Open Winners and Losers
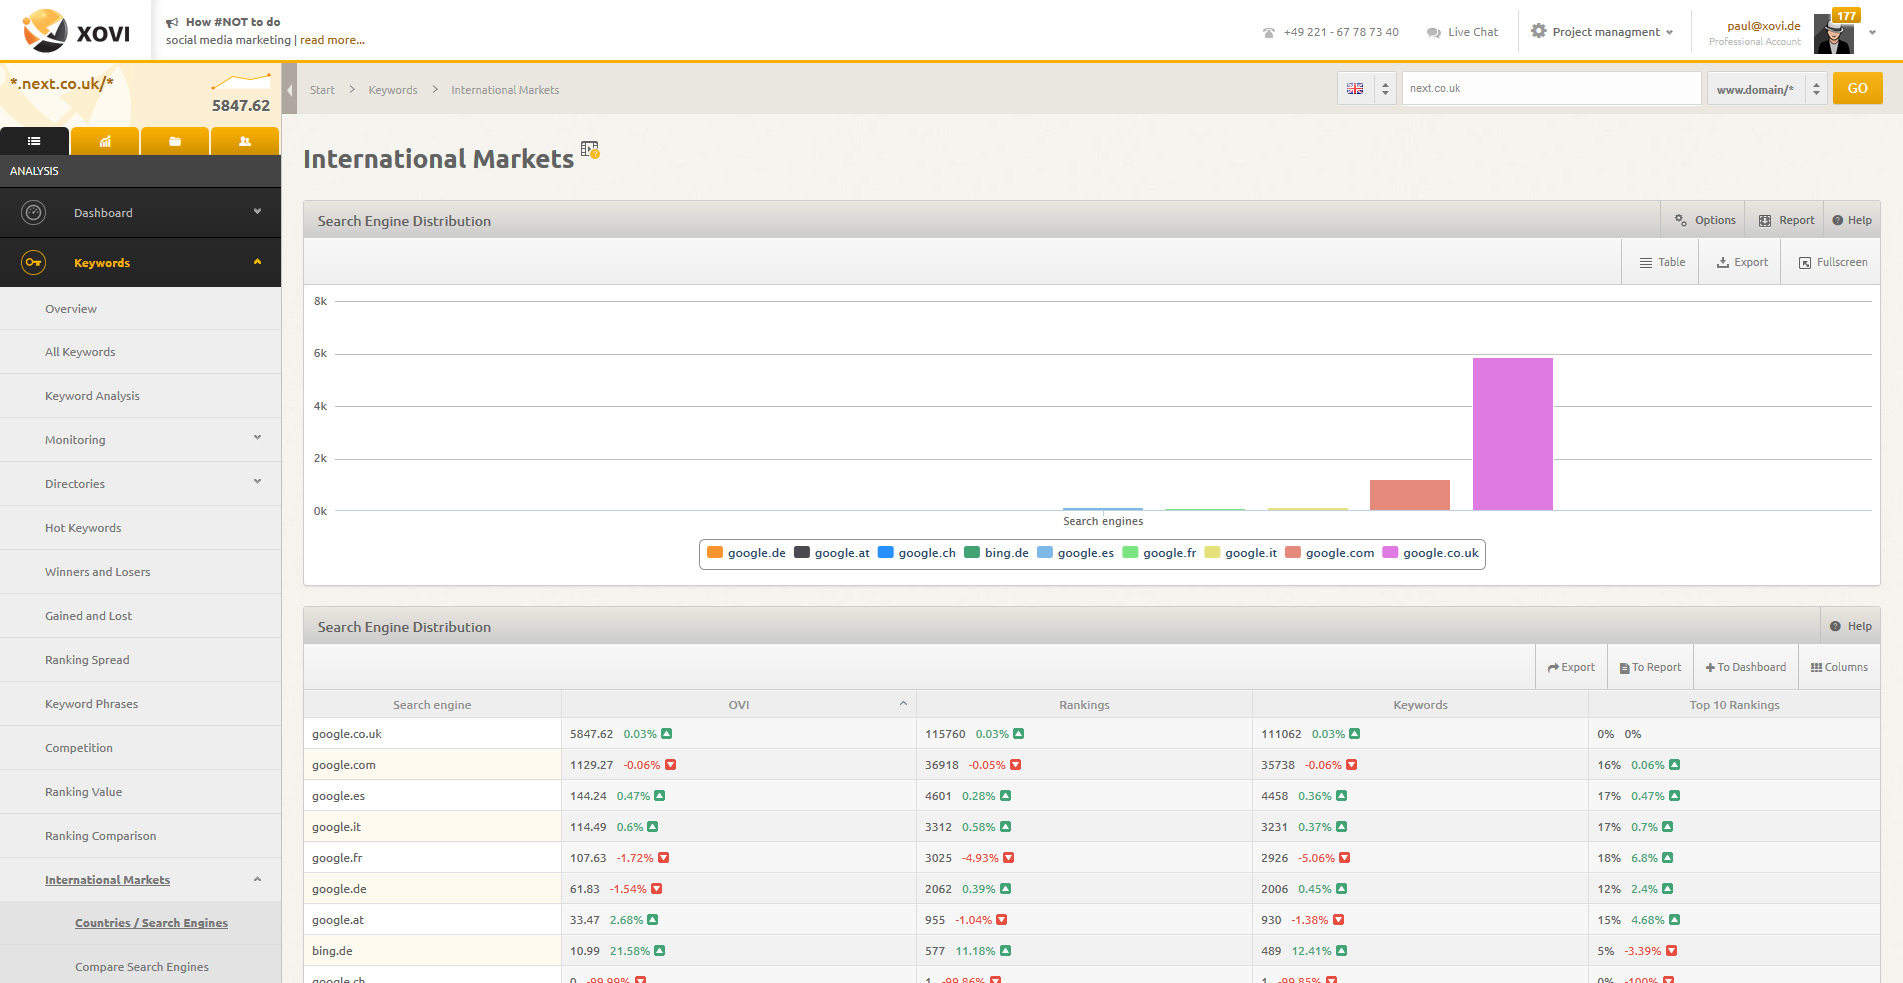The image size is (1903, 983). (x=98, y=572)
